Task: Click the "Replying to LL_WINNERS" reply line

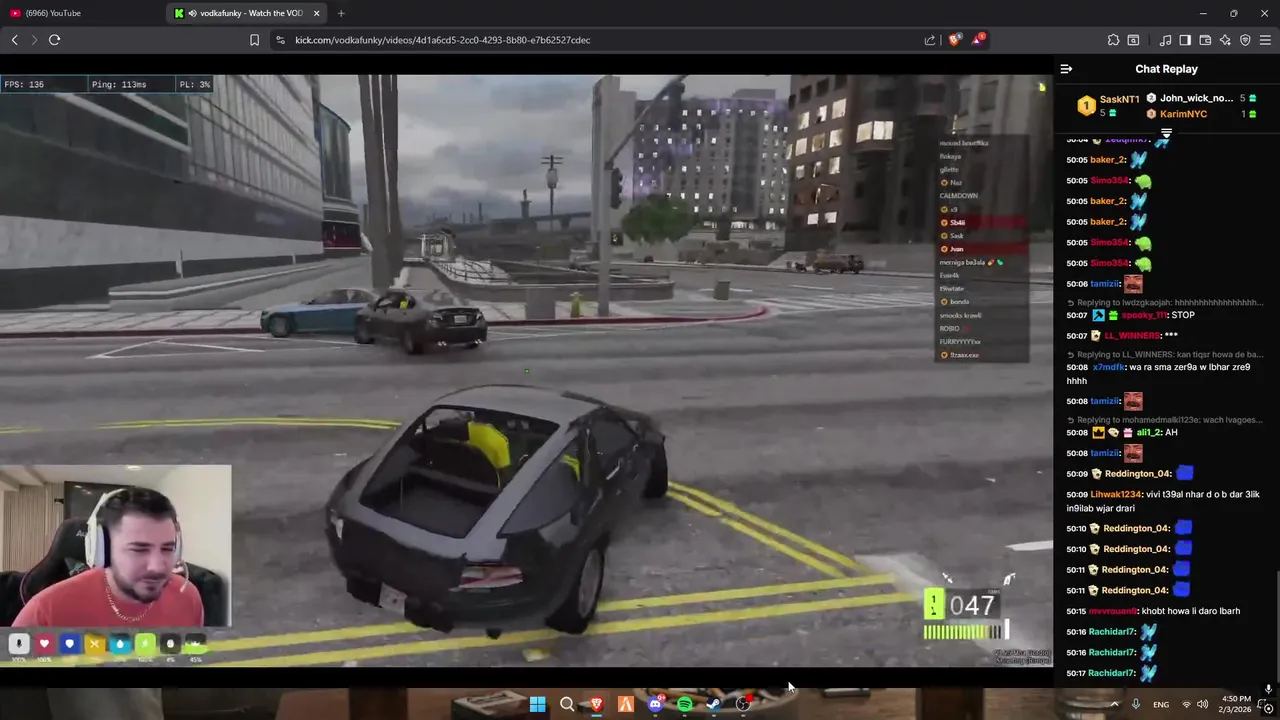Action: pyautogui.click(x=1166, y=354)
